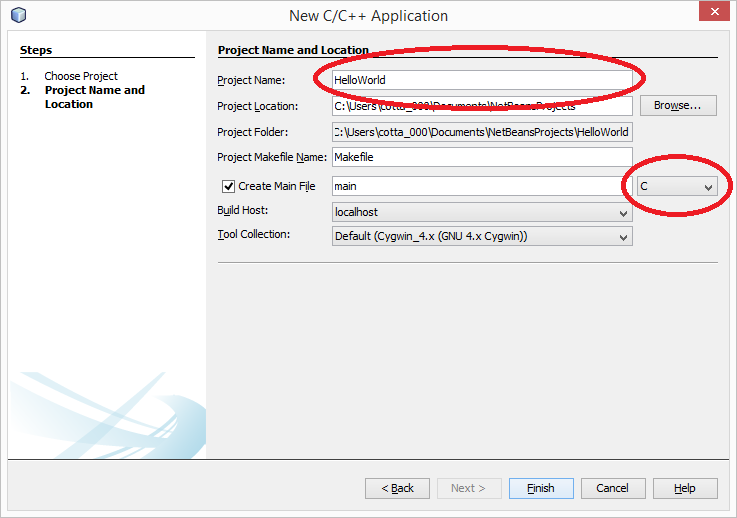Click the Project Location label
Viewport: 737px width, 518px height.
click(258, 106)
